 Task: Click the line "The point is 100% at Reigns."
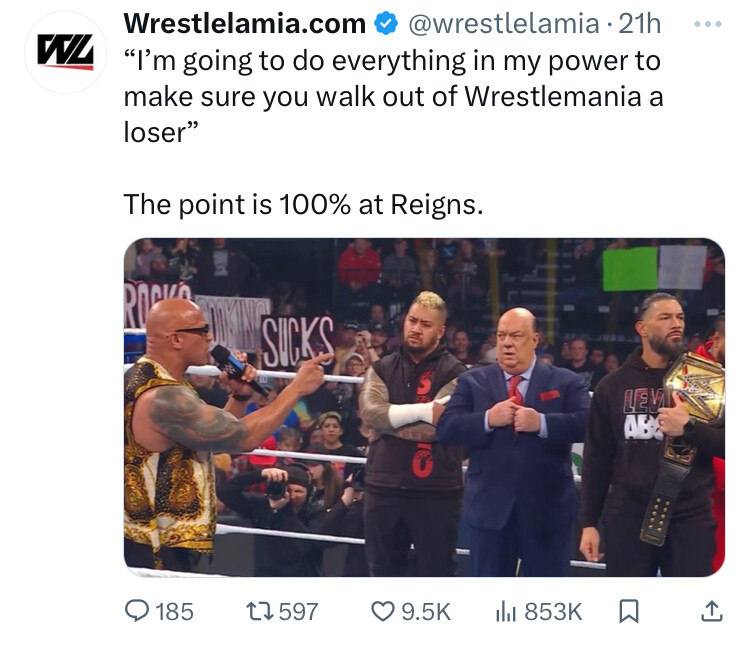point(304,204)
